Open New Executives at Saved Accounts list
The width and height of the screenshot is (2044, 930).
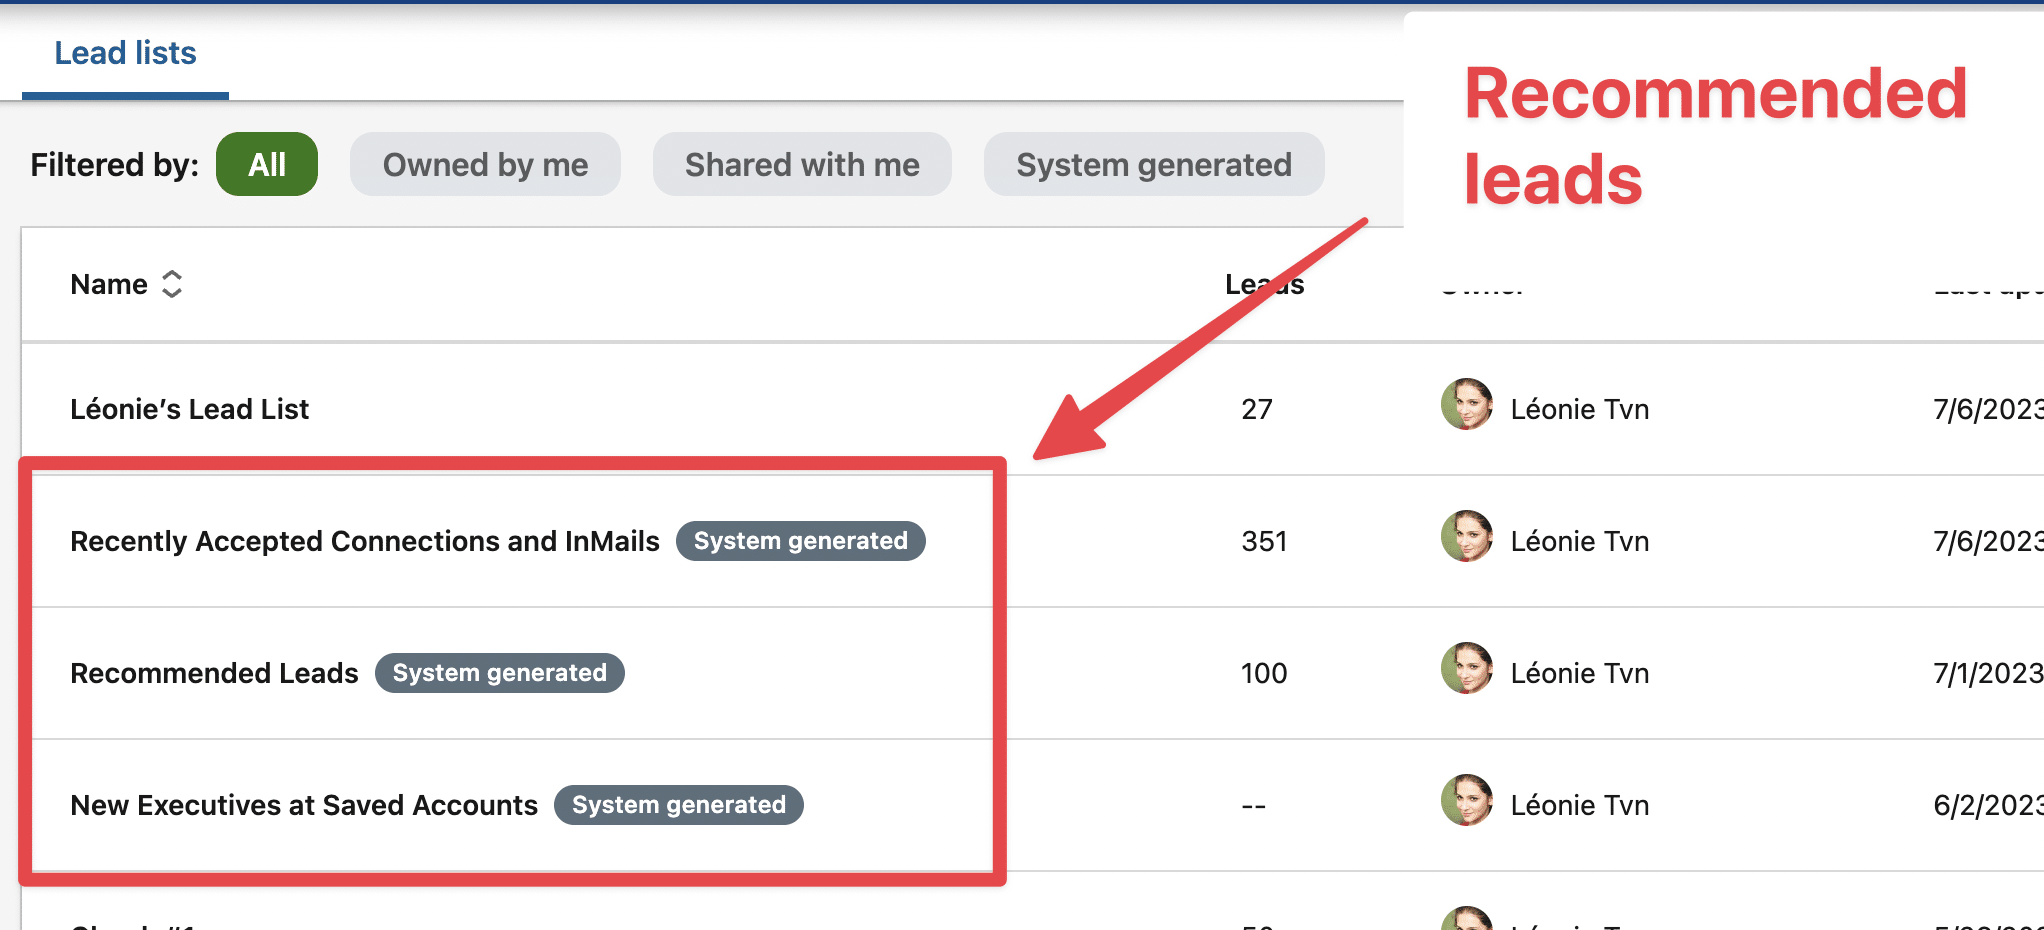pyautogui.click(x=303, y=804)
